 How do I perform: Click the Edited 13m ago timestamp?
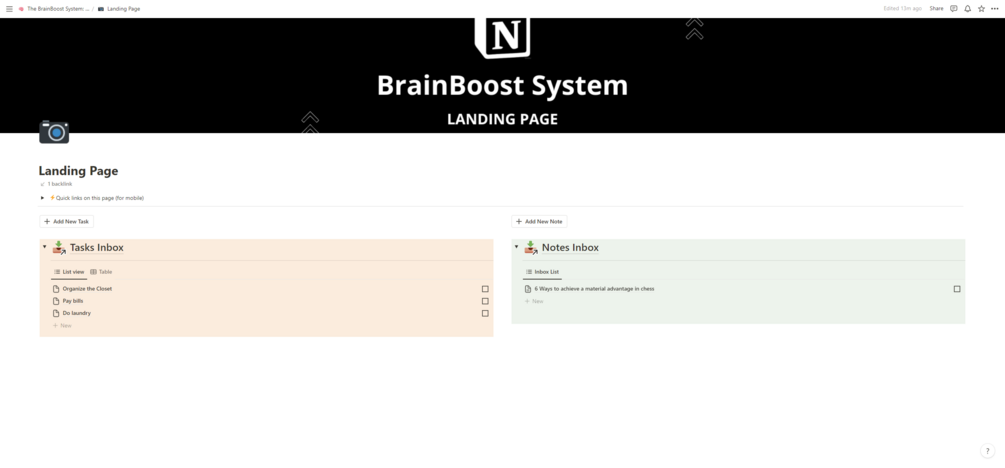(x=902, y=9)
